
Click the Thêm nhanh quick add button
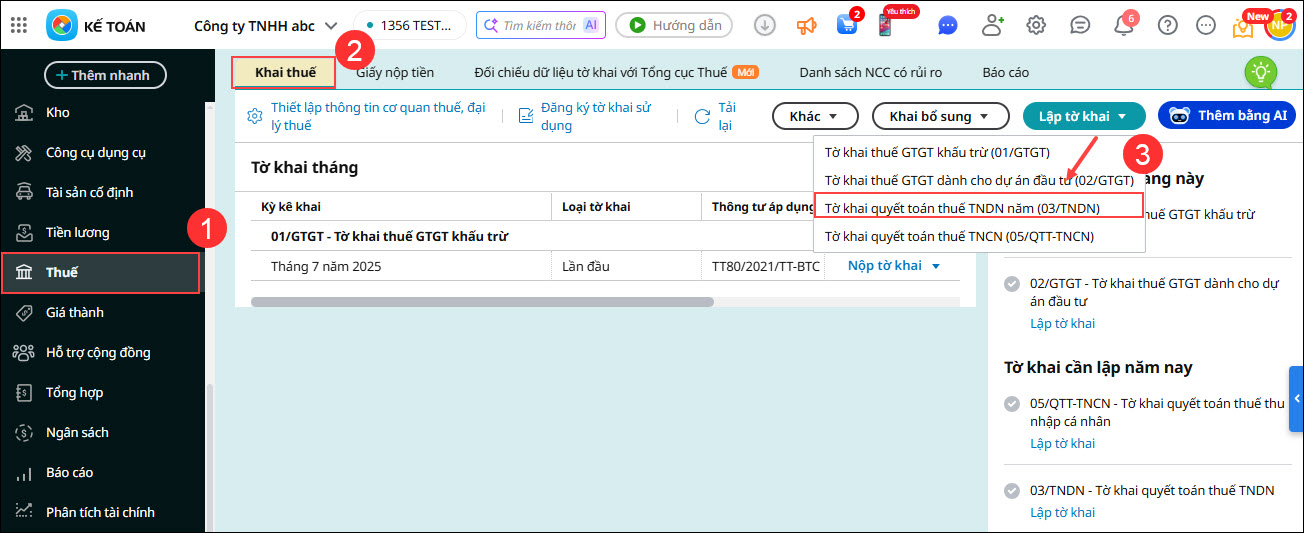[105, 75]
